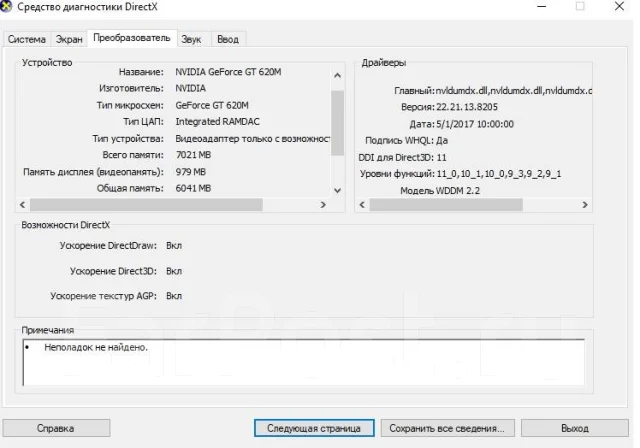Screen dimensions: 640x448
Task: Select Ускорение текстур AGP Вкл value
Action: [174, 296]
